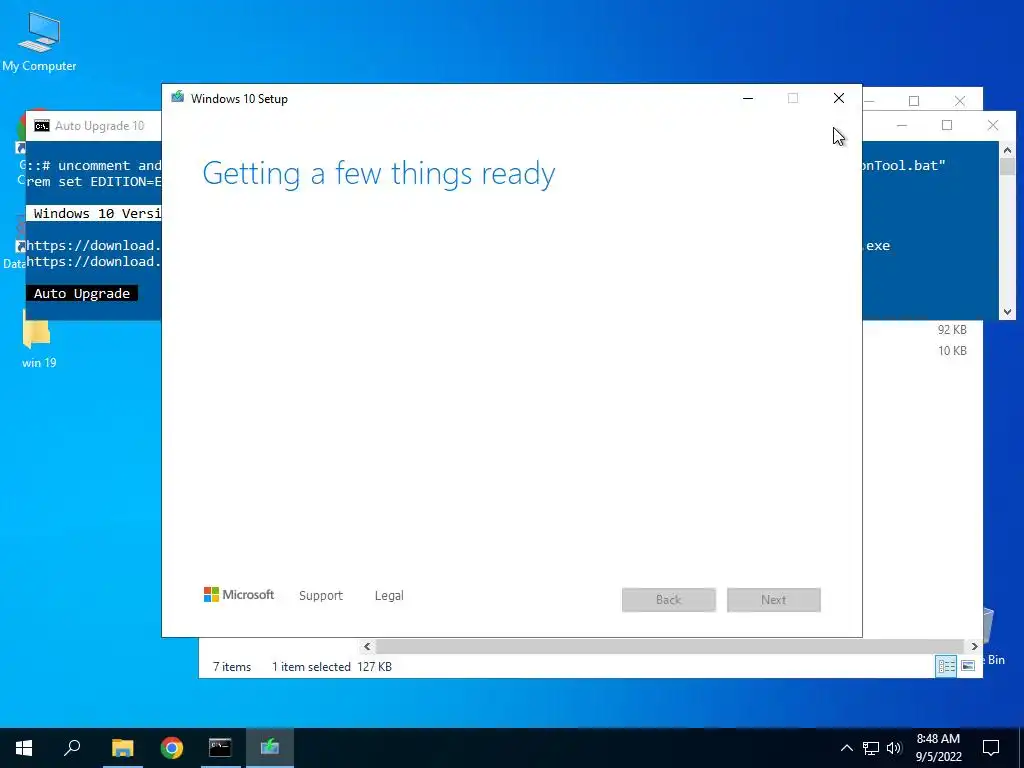1024x768 pixels.
Task: Open the Support link in Setup
Action: point(321,596)
